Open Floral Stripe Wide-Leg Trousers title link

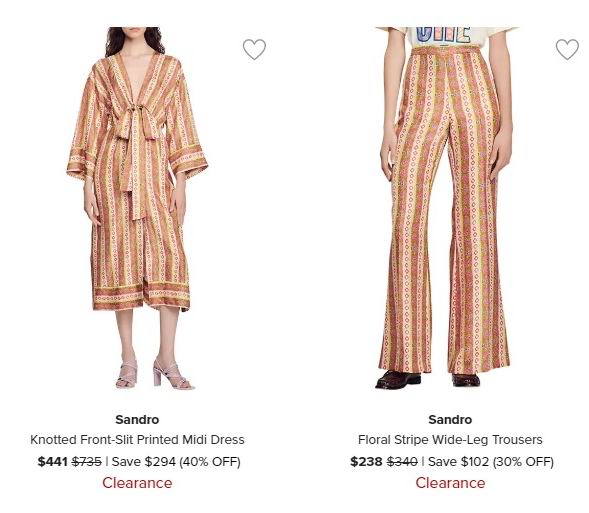click(450, 439)
